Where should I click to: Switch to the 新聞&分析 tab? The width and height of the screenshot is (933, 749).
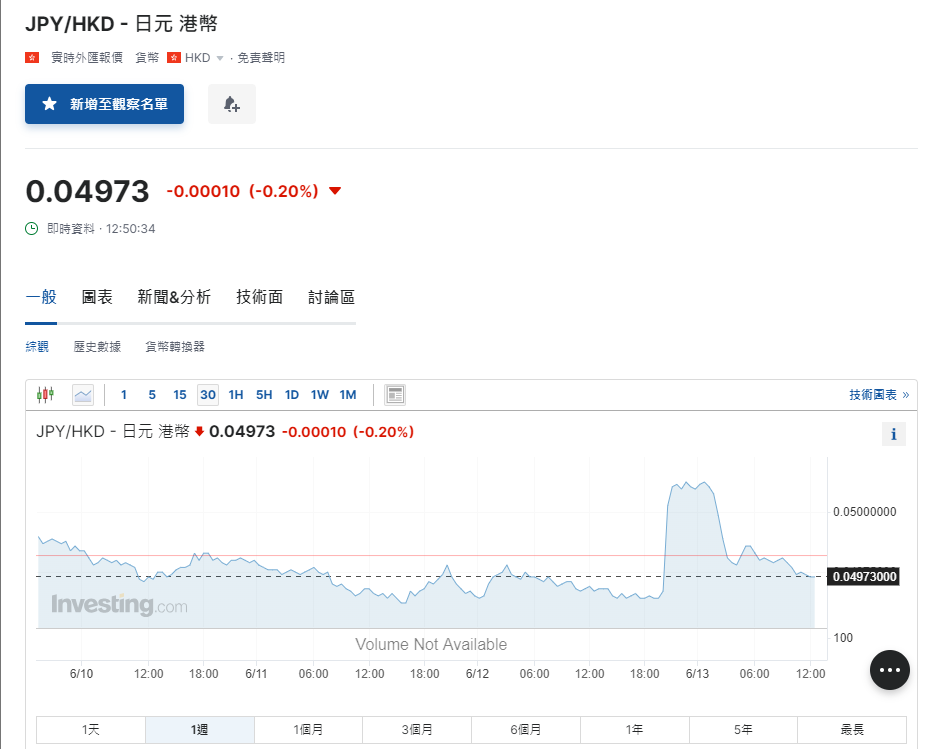click(x=175, y=297)
